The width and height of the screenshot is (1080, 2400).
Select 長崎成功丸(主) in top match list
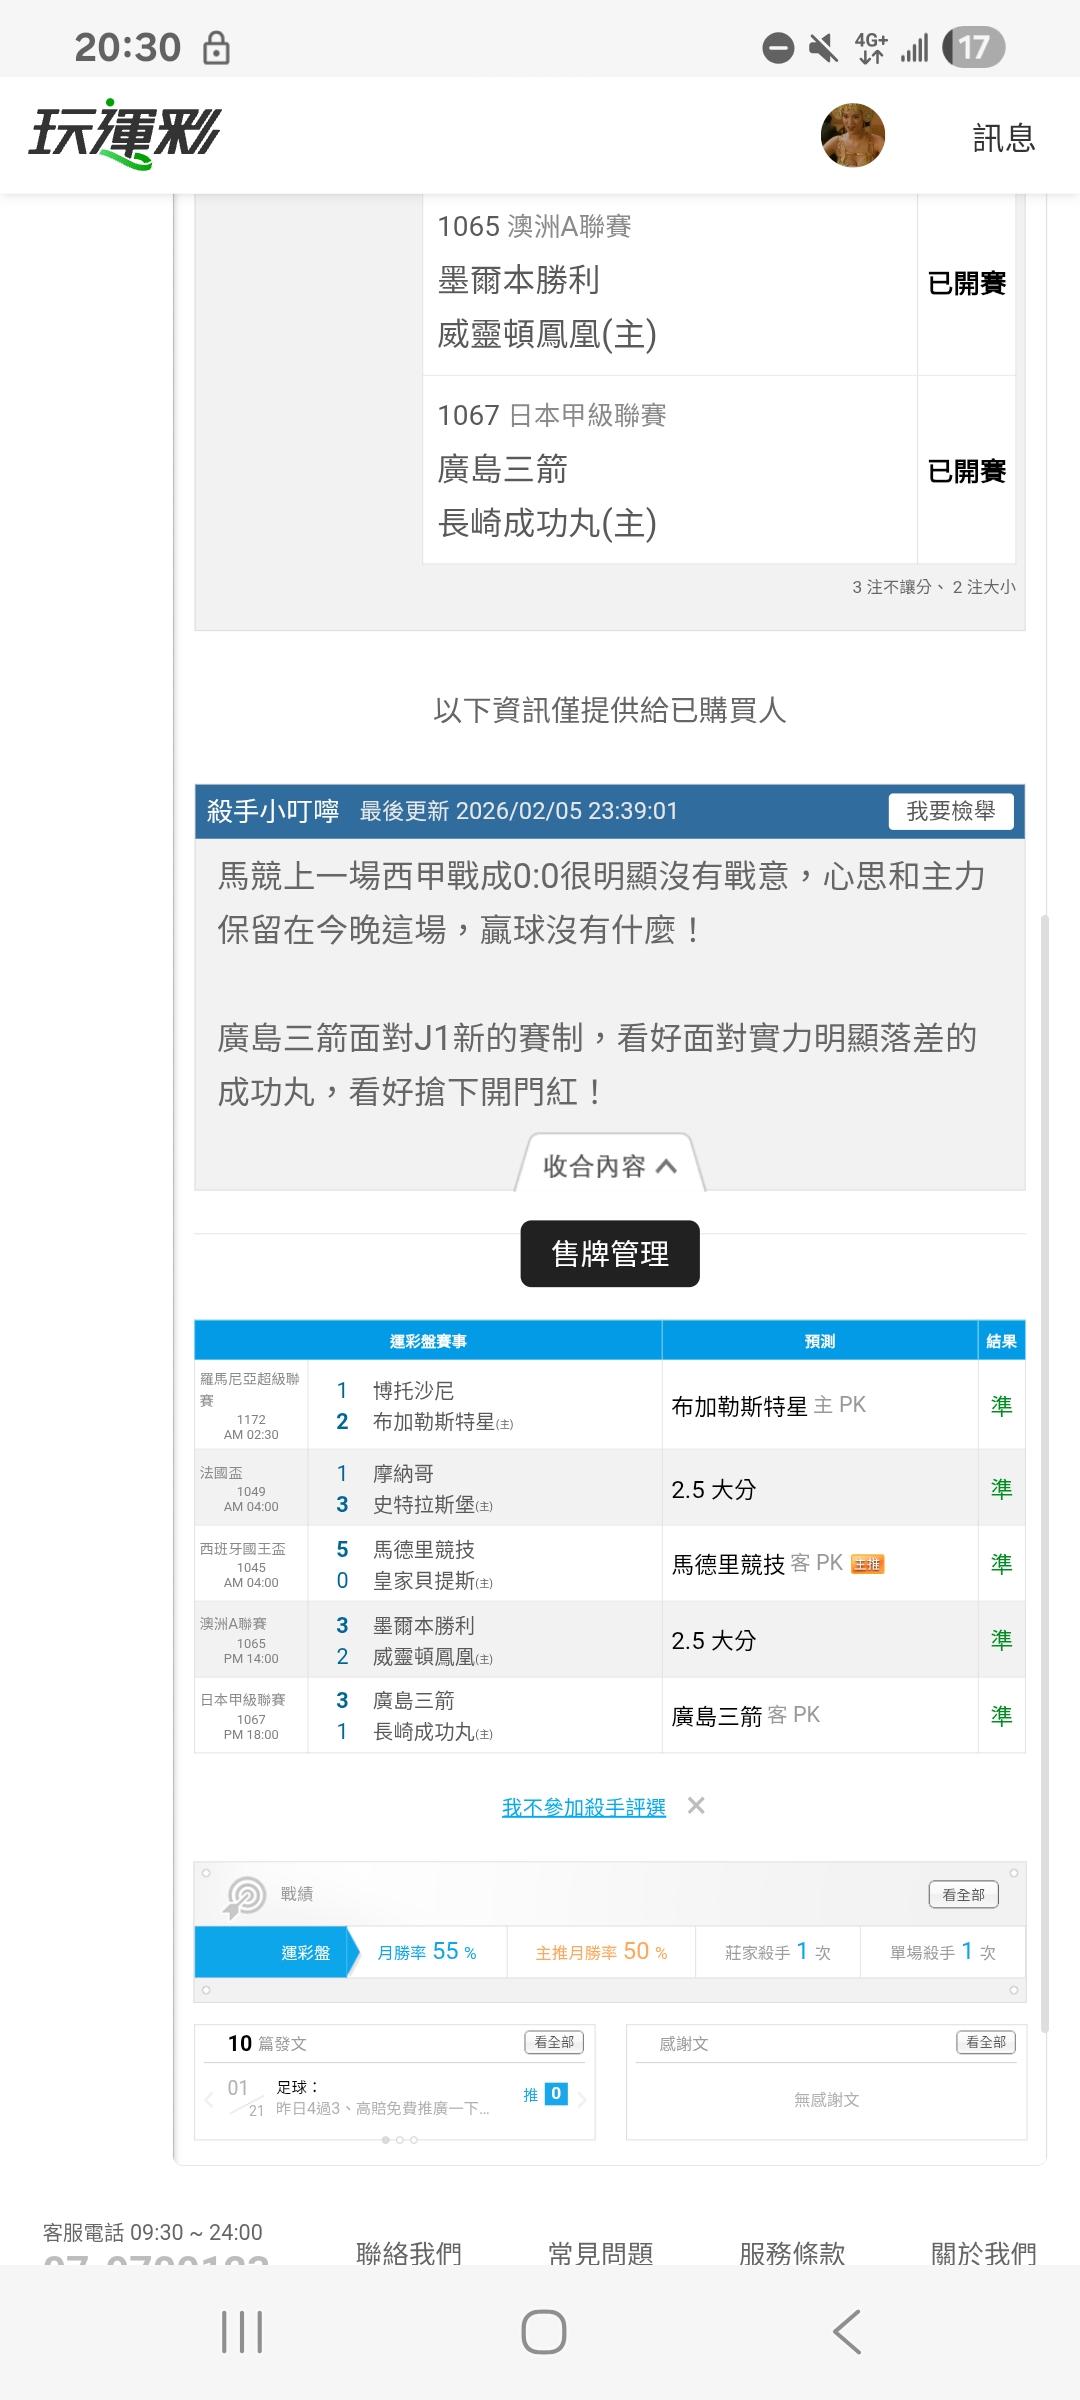point(547,523)
